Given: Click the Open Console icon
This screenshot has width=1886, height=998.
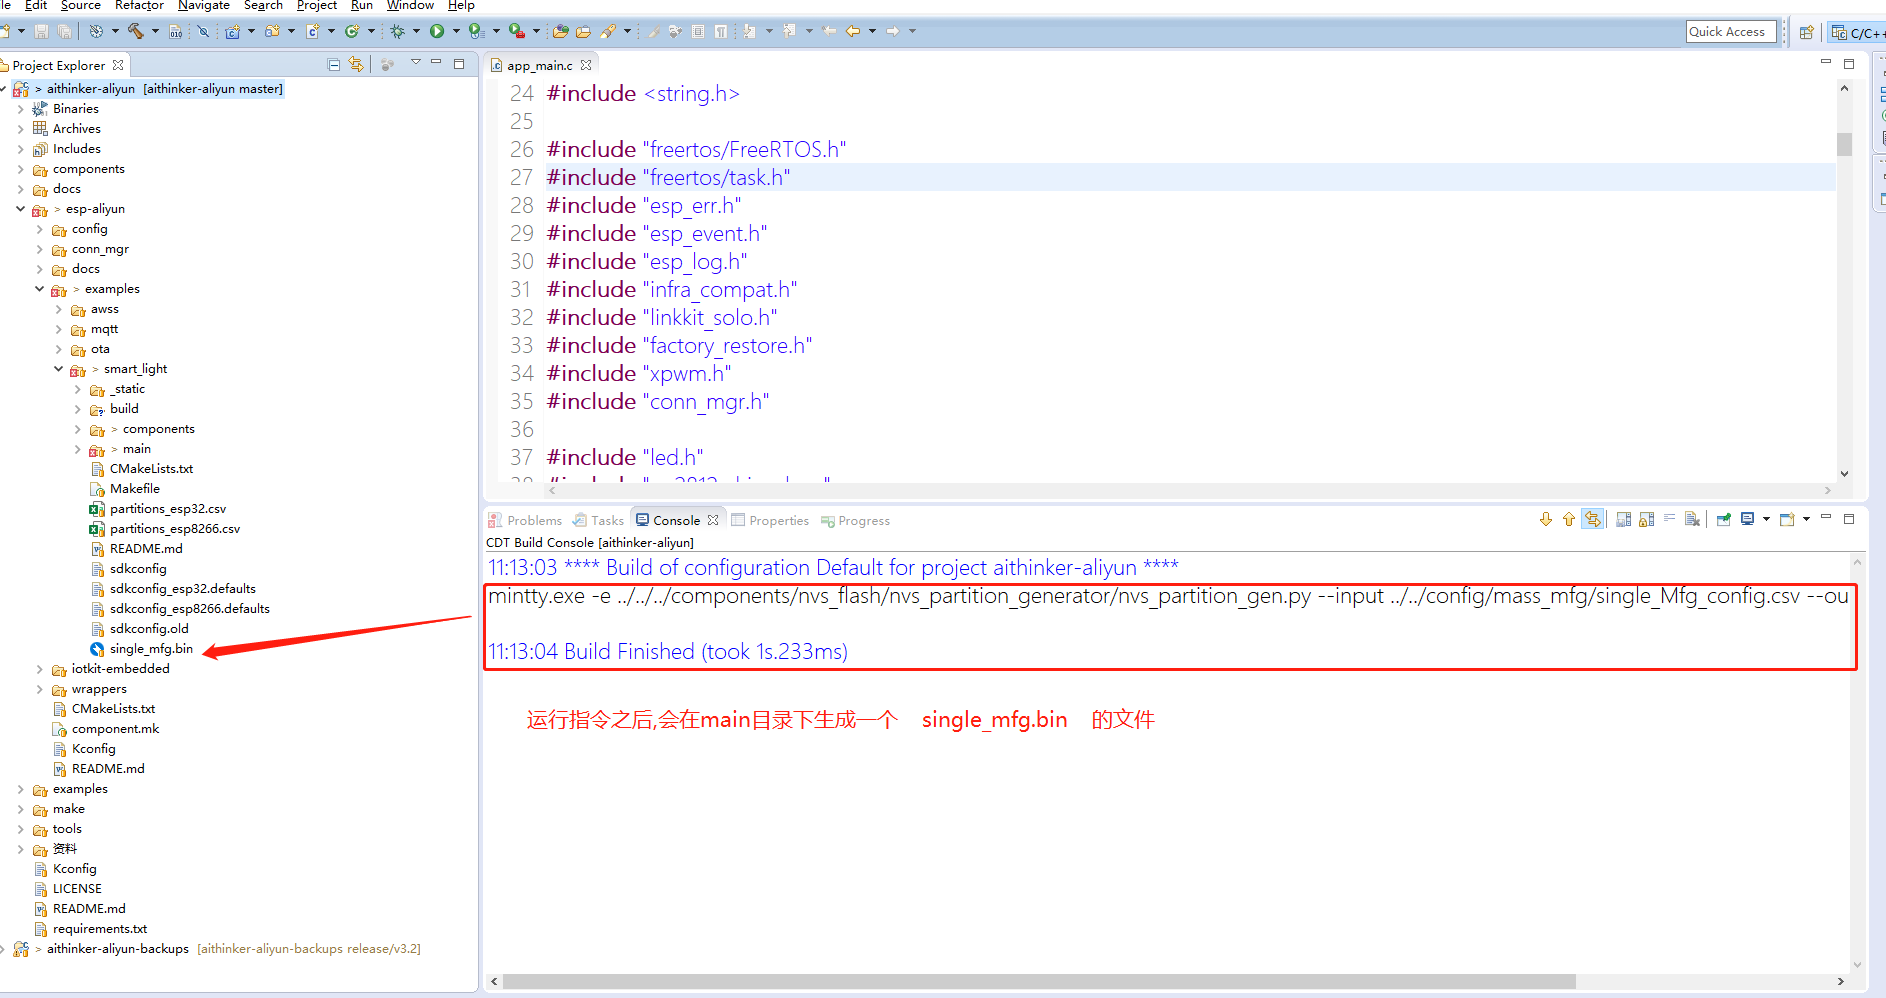Looking at the screenshot, I should tap(1787, 519).
